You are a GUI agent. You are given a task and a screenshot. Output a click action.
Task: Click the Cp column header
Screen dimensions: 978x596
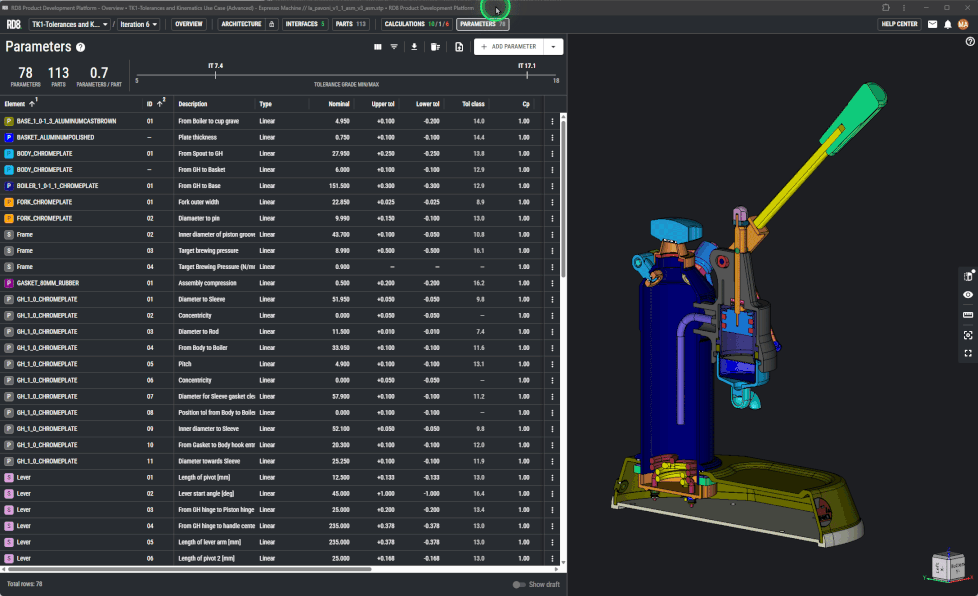click(x=526, y=104)
